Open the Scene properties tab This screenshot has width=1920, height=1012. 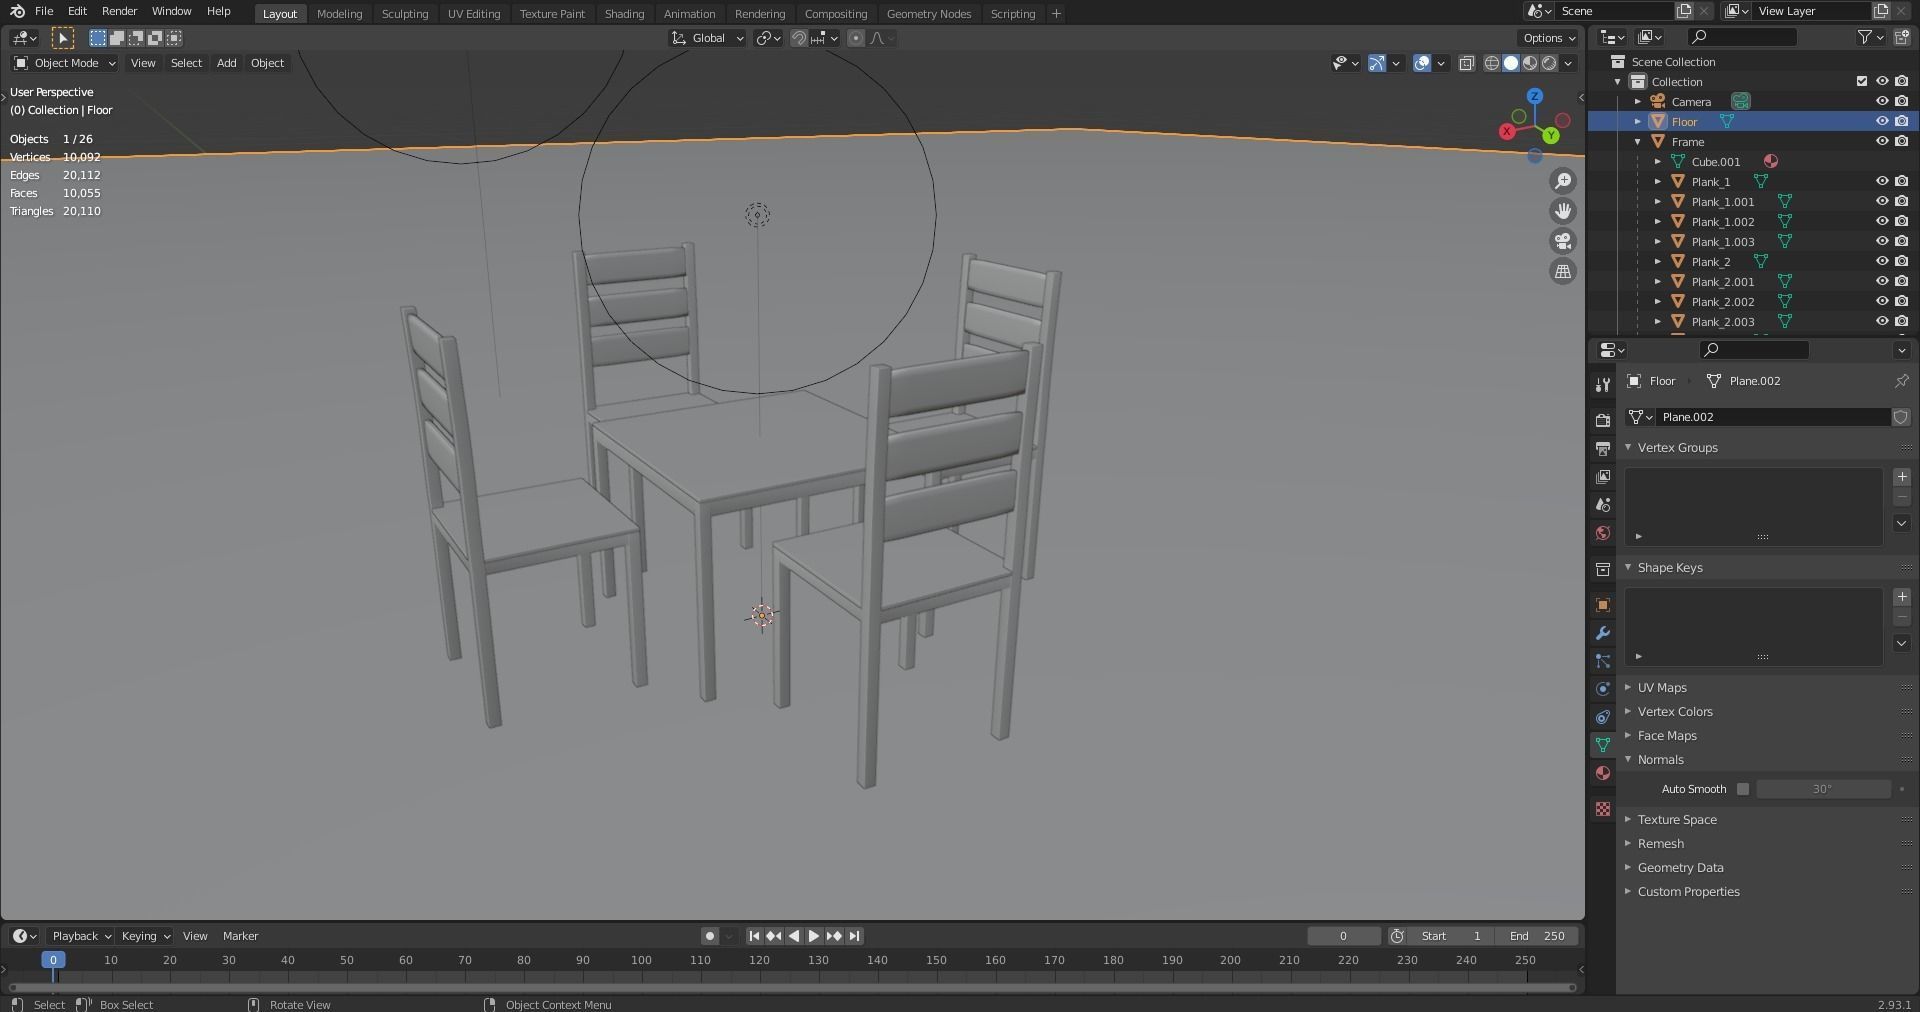[1603, 505]
